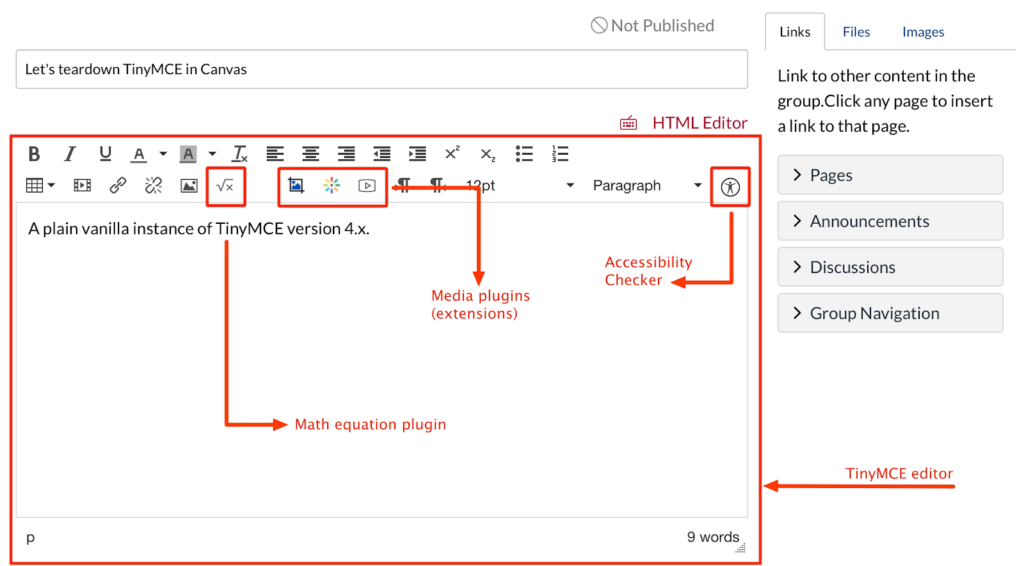Expand the Discussions section
The height and width of the screenshot is (566, 1024).
tap(890, 267)
